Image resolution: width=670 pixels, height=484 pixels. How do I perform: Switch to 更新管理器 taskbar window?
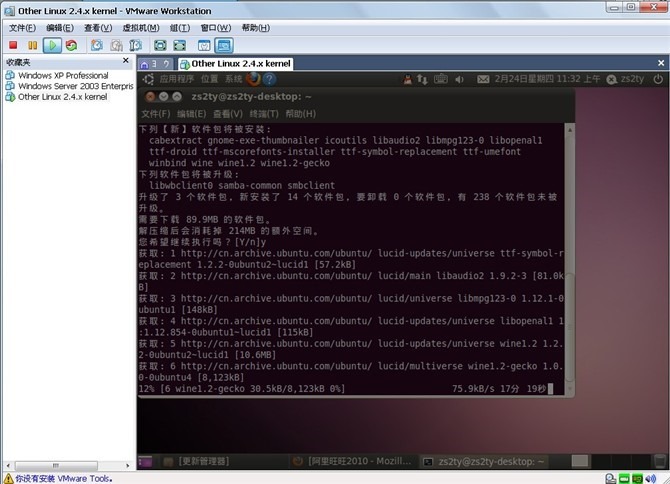click(x=197, y=461)
